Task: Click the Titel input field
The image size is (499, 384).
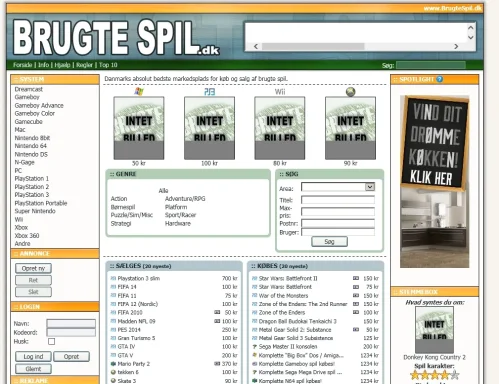Action: click(338, 200)
